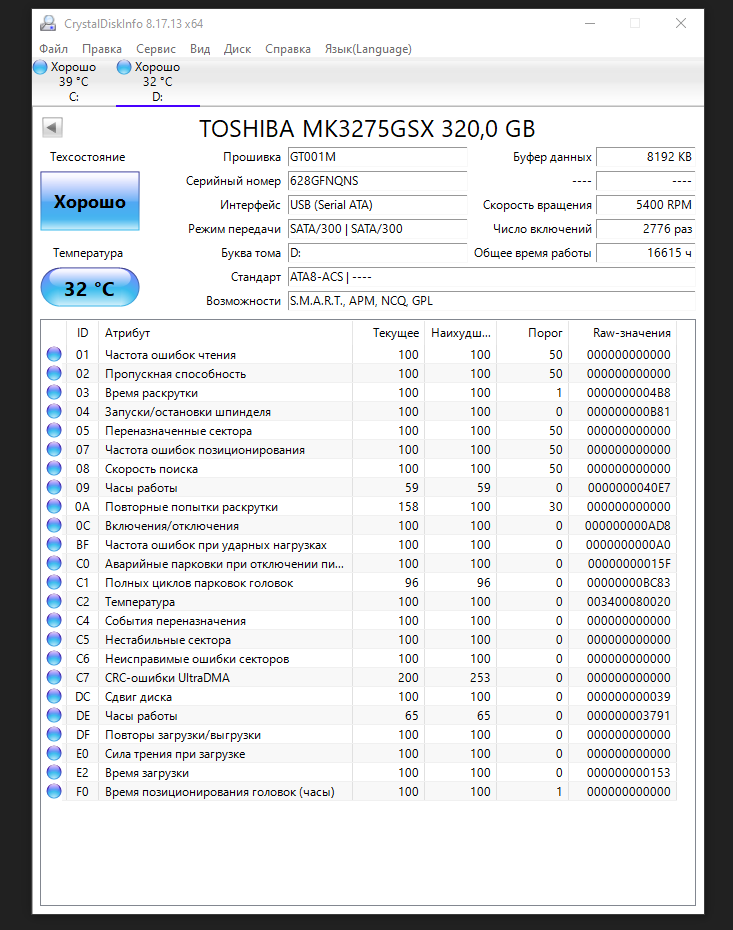This screenshot has width=733, height=930.
Task: Open the Диск menu
Action: pos(237,49)
